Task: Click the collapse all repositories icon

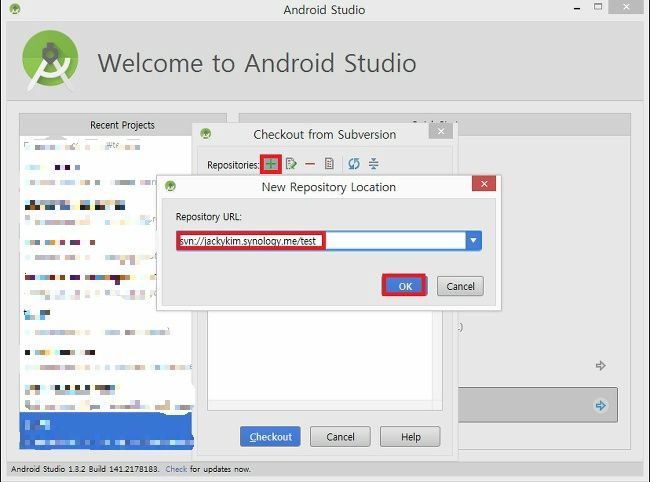Action: (x=374, y=164)
